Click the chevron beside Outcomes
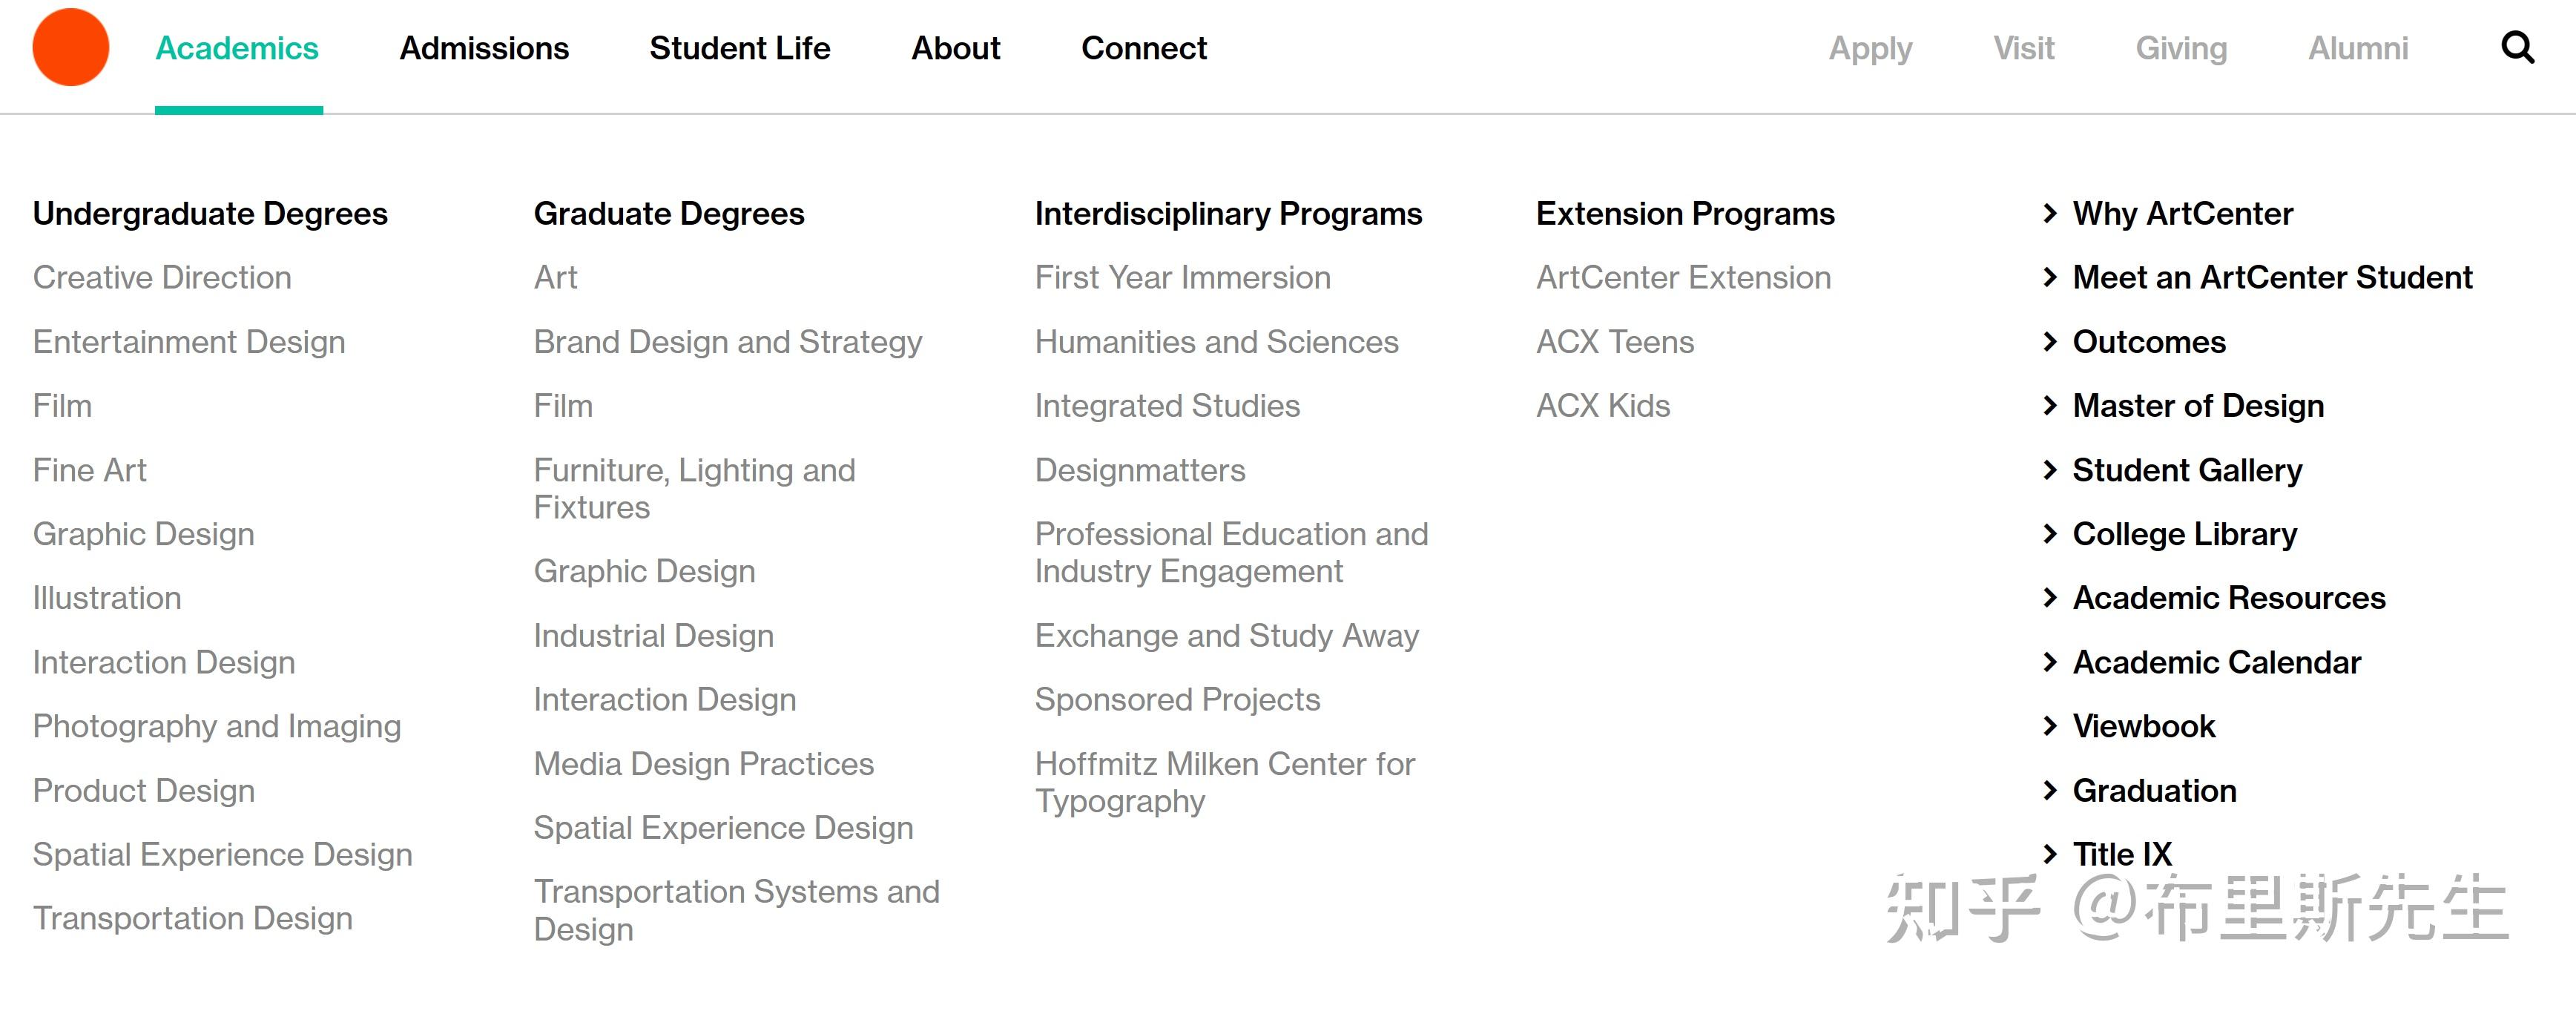The height and width of the screenshot is (1011, 2576). pyautogui.click(x=2050, y=342)
